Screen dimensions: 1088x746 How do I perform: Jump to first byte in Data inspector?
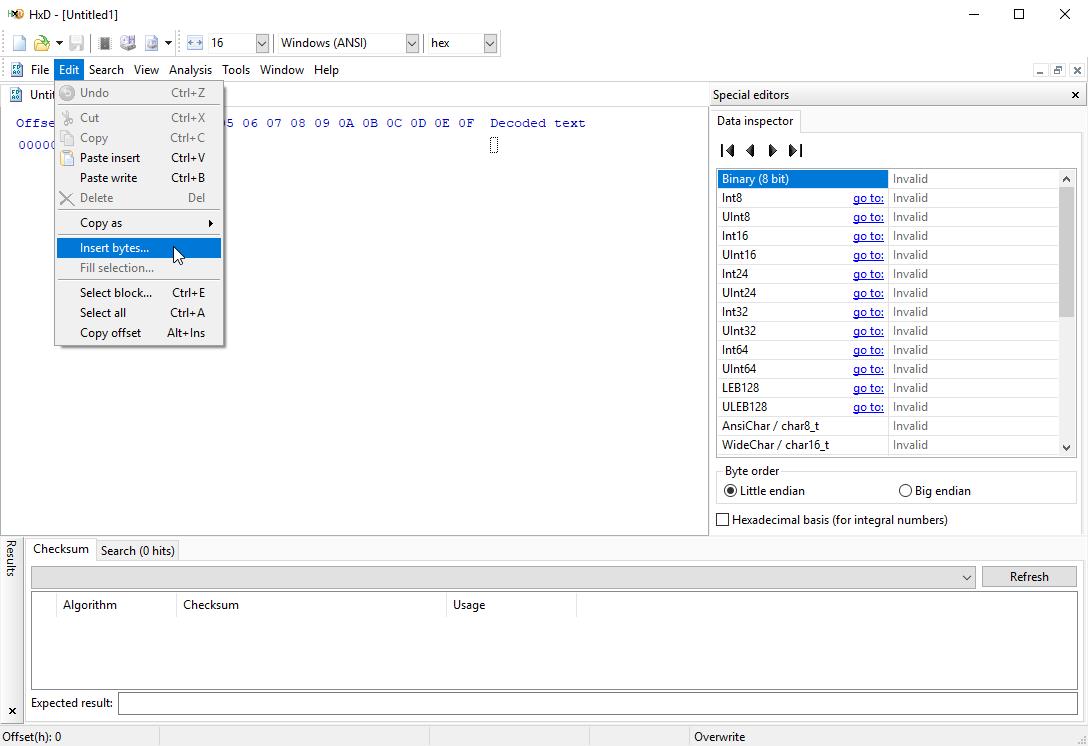click(728, 151)
